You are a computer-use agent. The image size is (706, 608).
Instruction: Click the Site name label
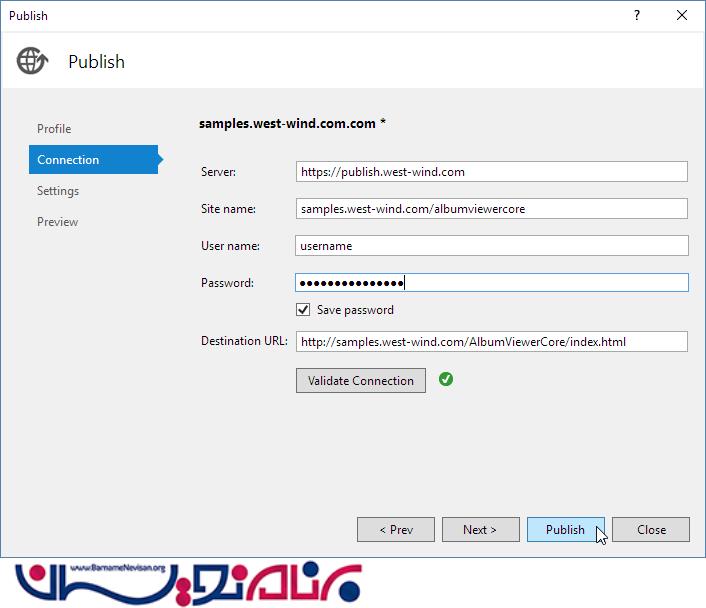tap(228, 209)
